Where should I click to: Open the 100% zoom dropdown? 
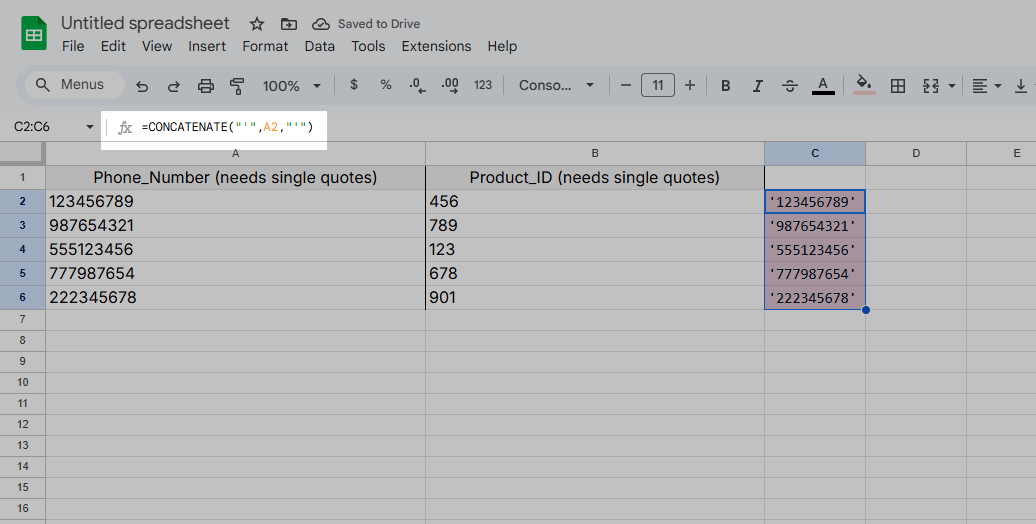(292, 86)
